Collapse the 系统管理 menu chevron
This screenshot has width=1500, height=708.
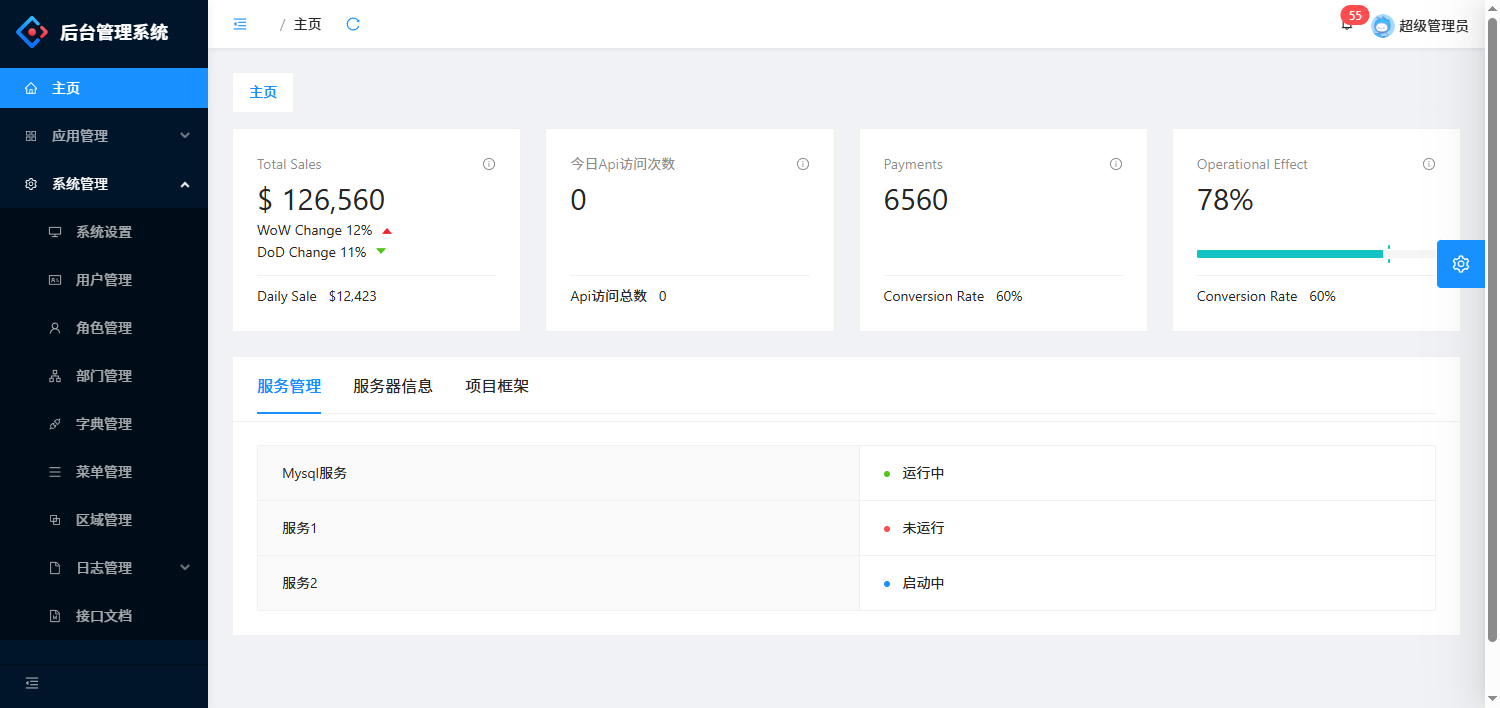[x=184, y=183]
